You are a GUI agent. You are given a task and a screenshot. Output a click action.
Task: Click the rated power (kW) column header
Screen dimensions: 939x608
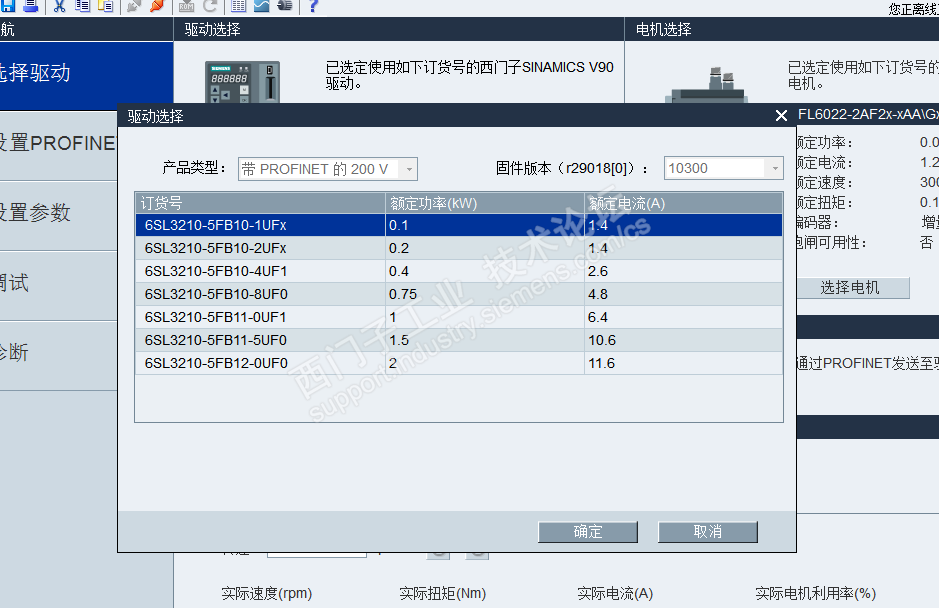tap(484, 203)
